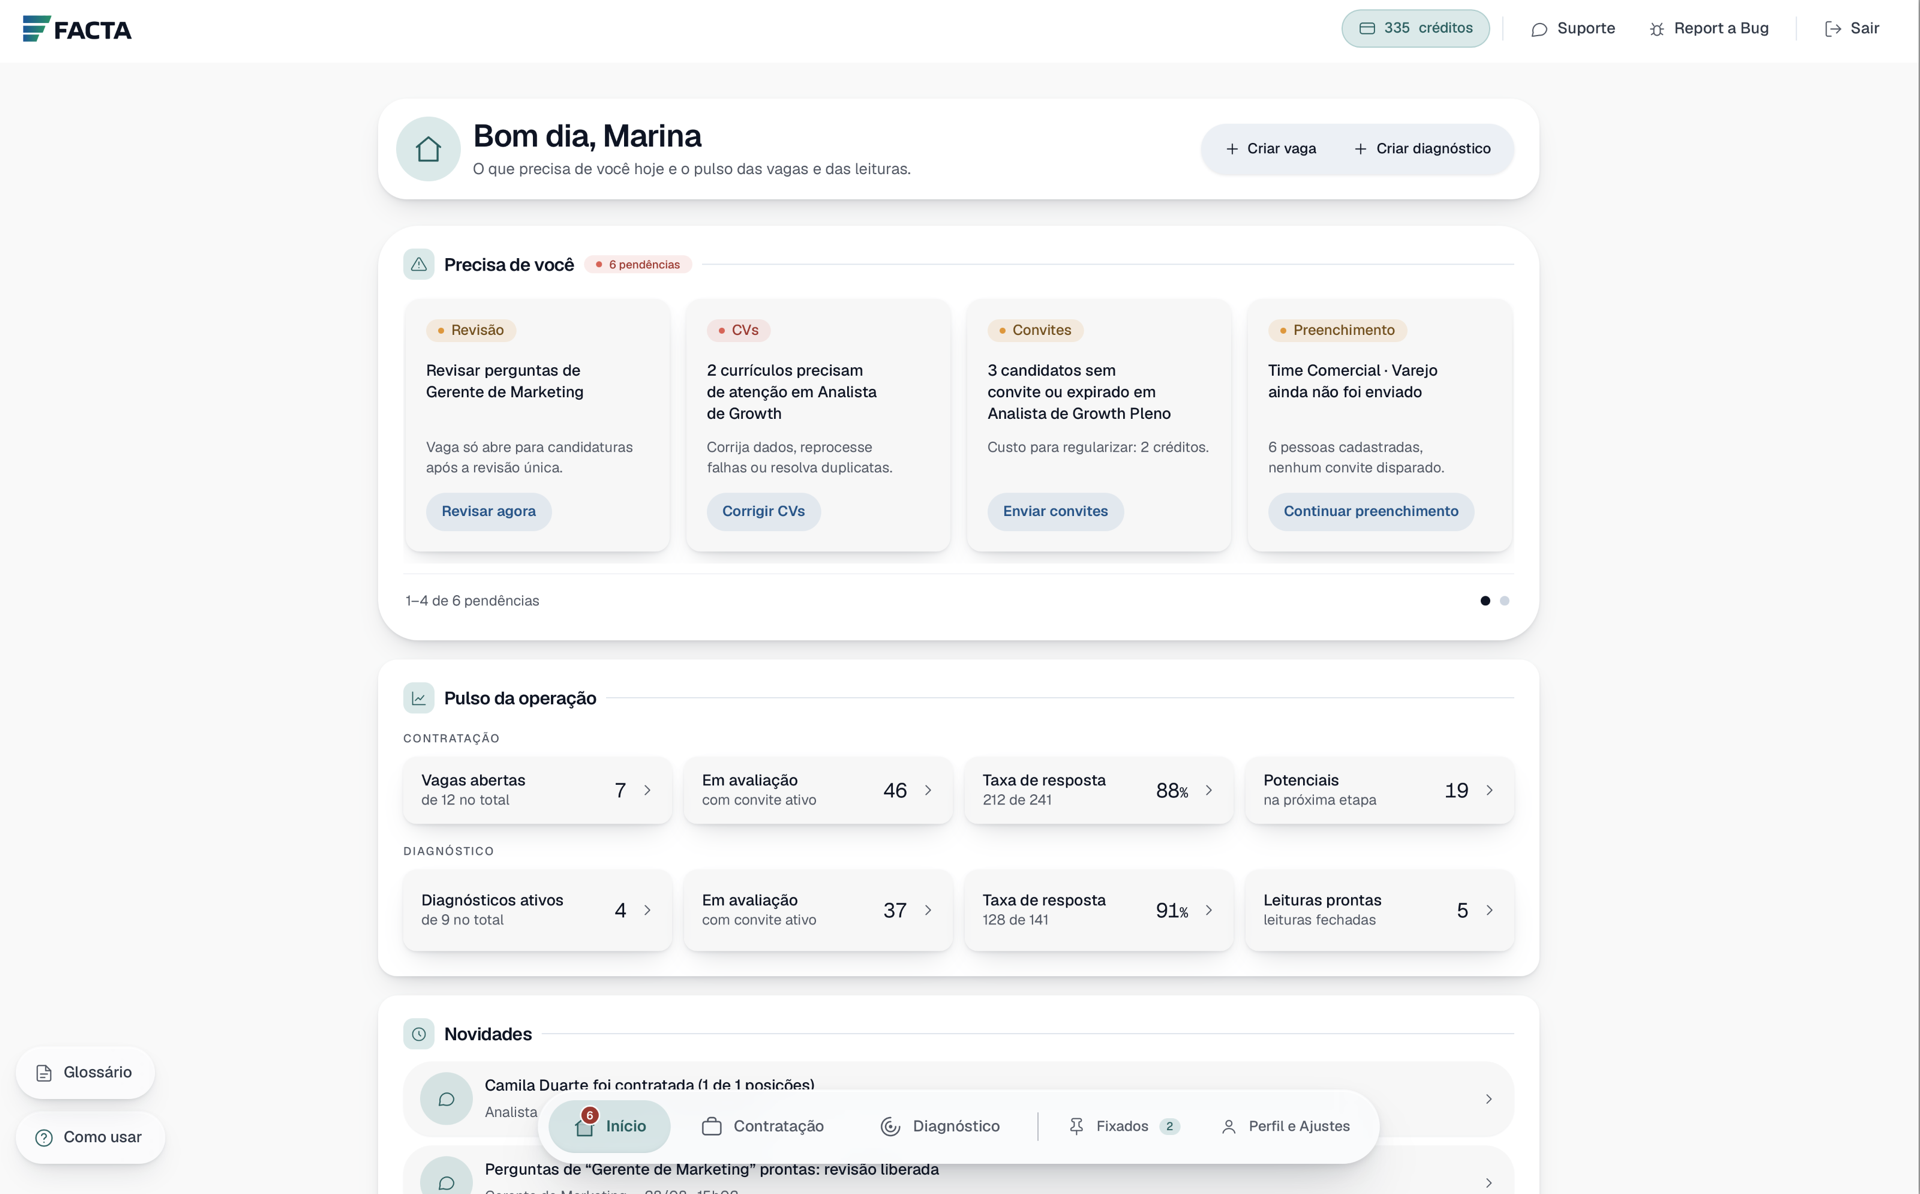Click the 6 pendências badge
This screenshot has width=1920, height=1194.
638,265
